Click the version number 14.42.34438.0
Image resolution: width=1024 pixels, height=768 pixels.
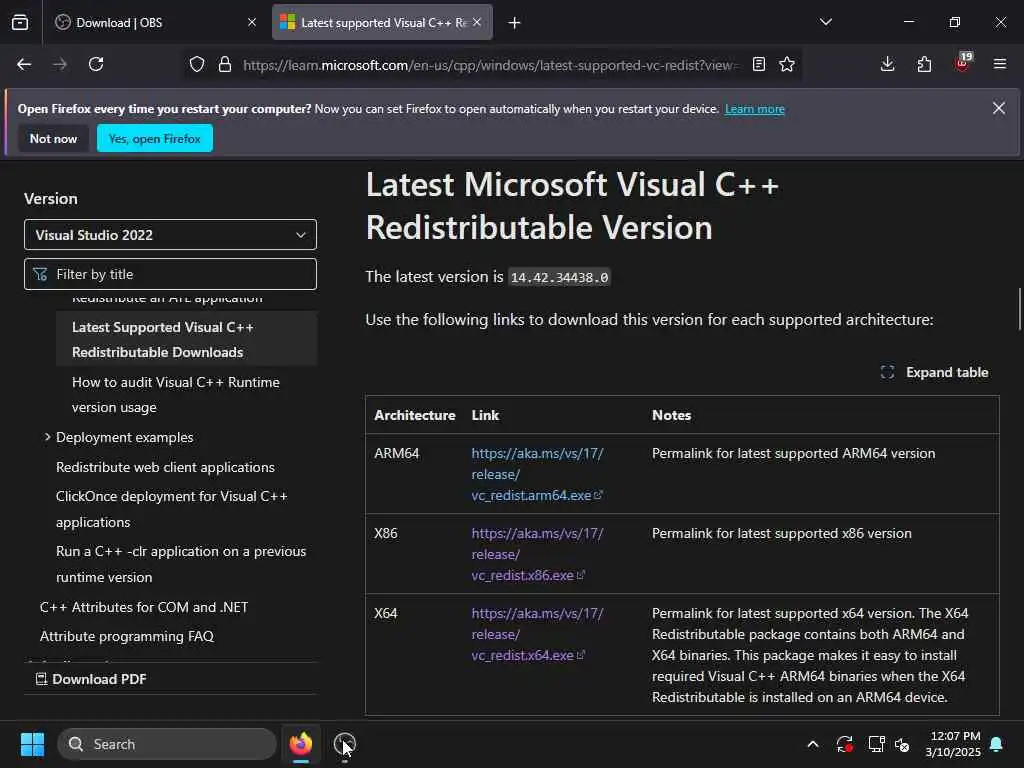point(559,278)
